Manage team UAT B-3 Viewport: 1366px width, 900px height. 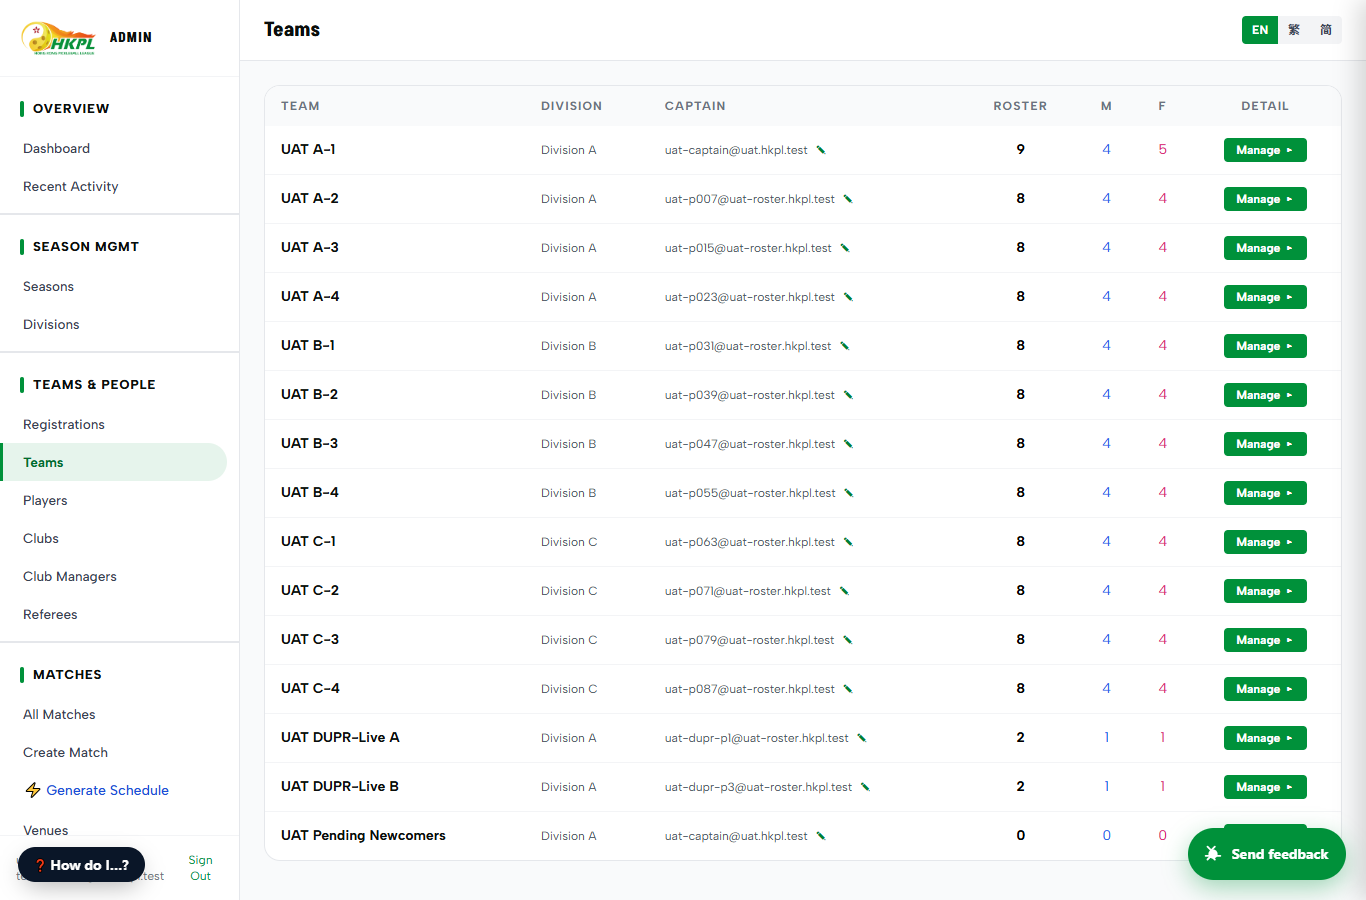[1265, 444]
